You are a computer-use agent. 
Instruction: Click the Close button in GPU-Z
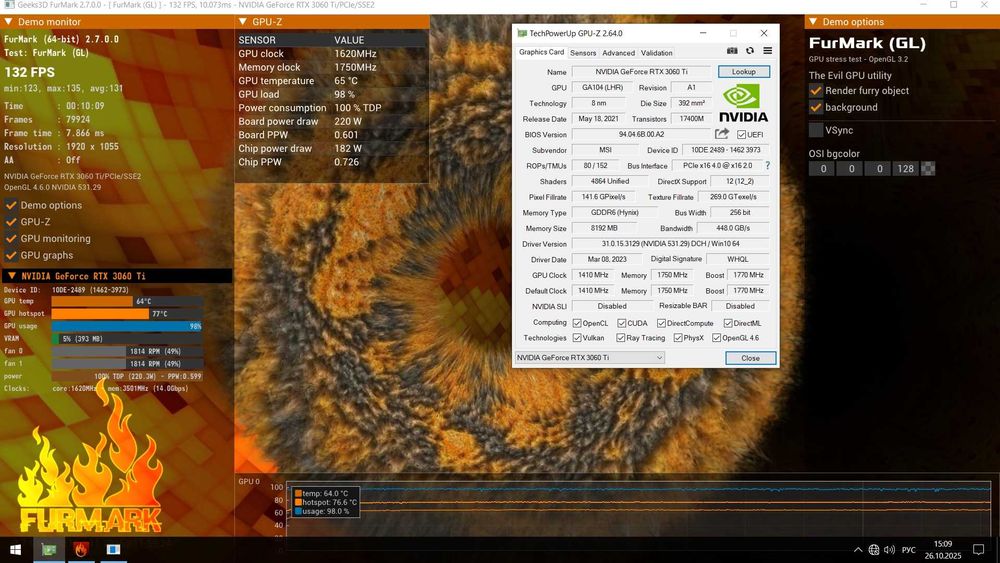(x=751, y=358)
